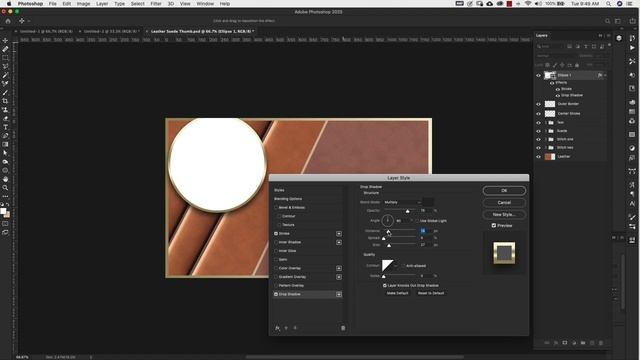Hide the Drop Shadow effect on Ellipse 1

click(558, 96)
